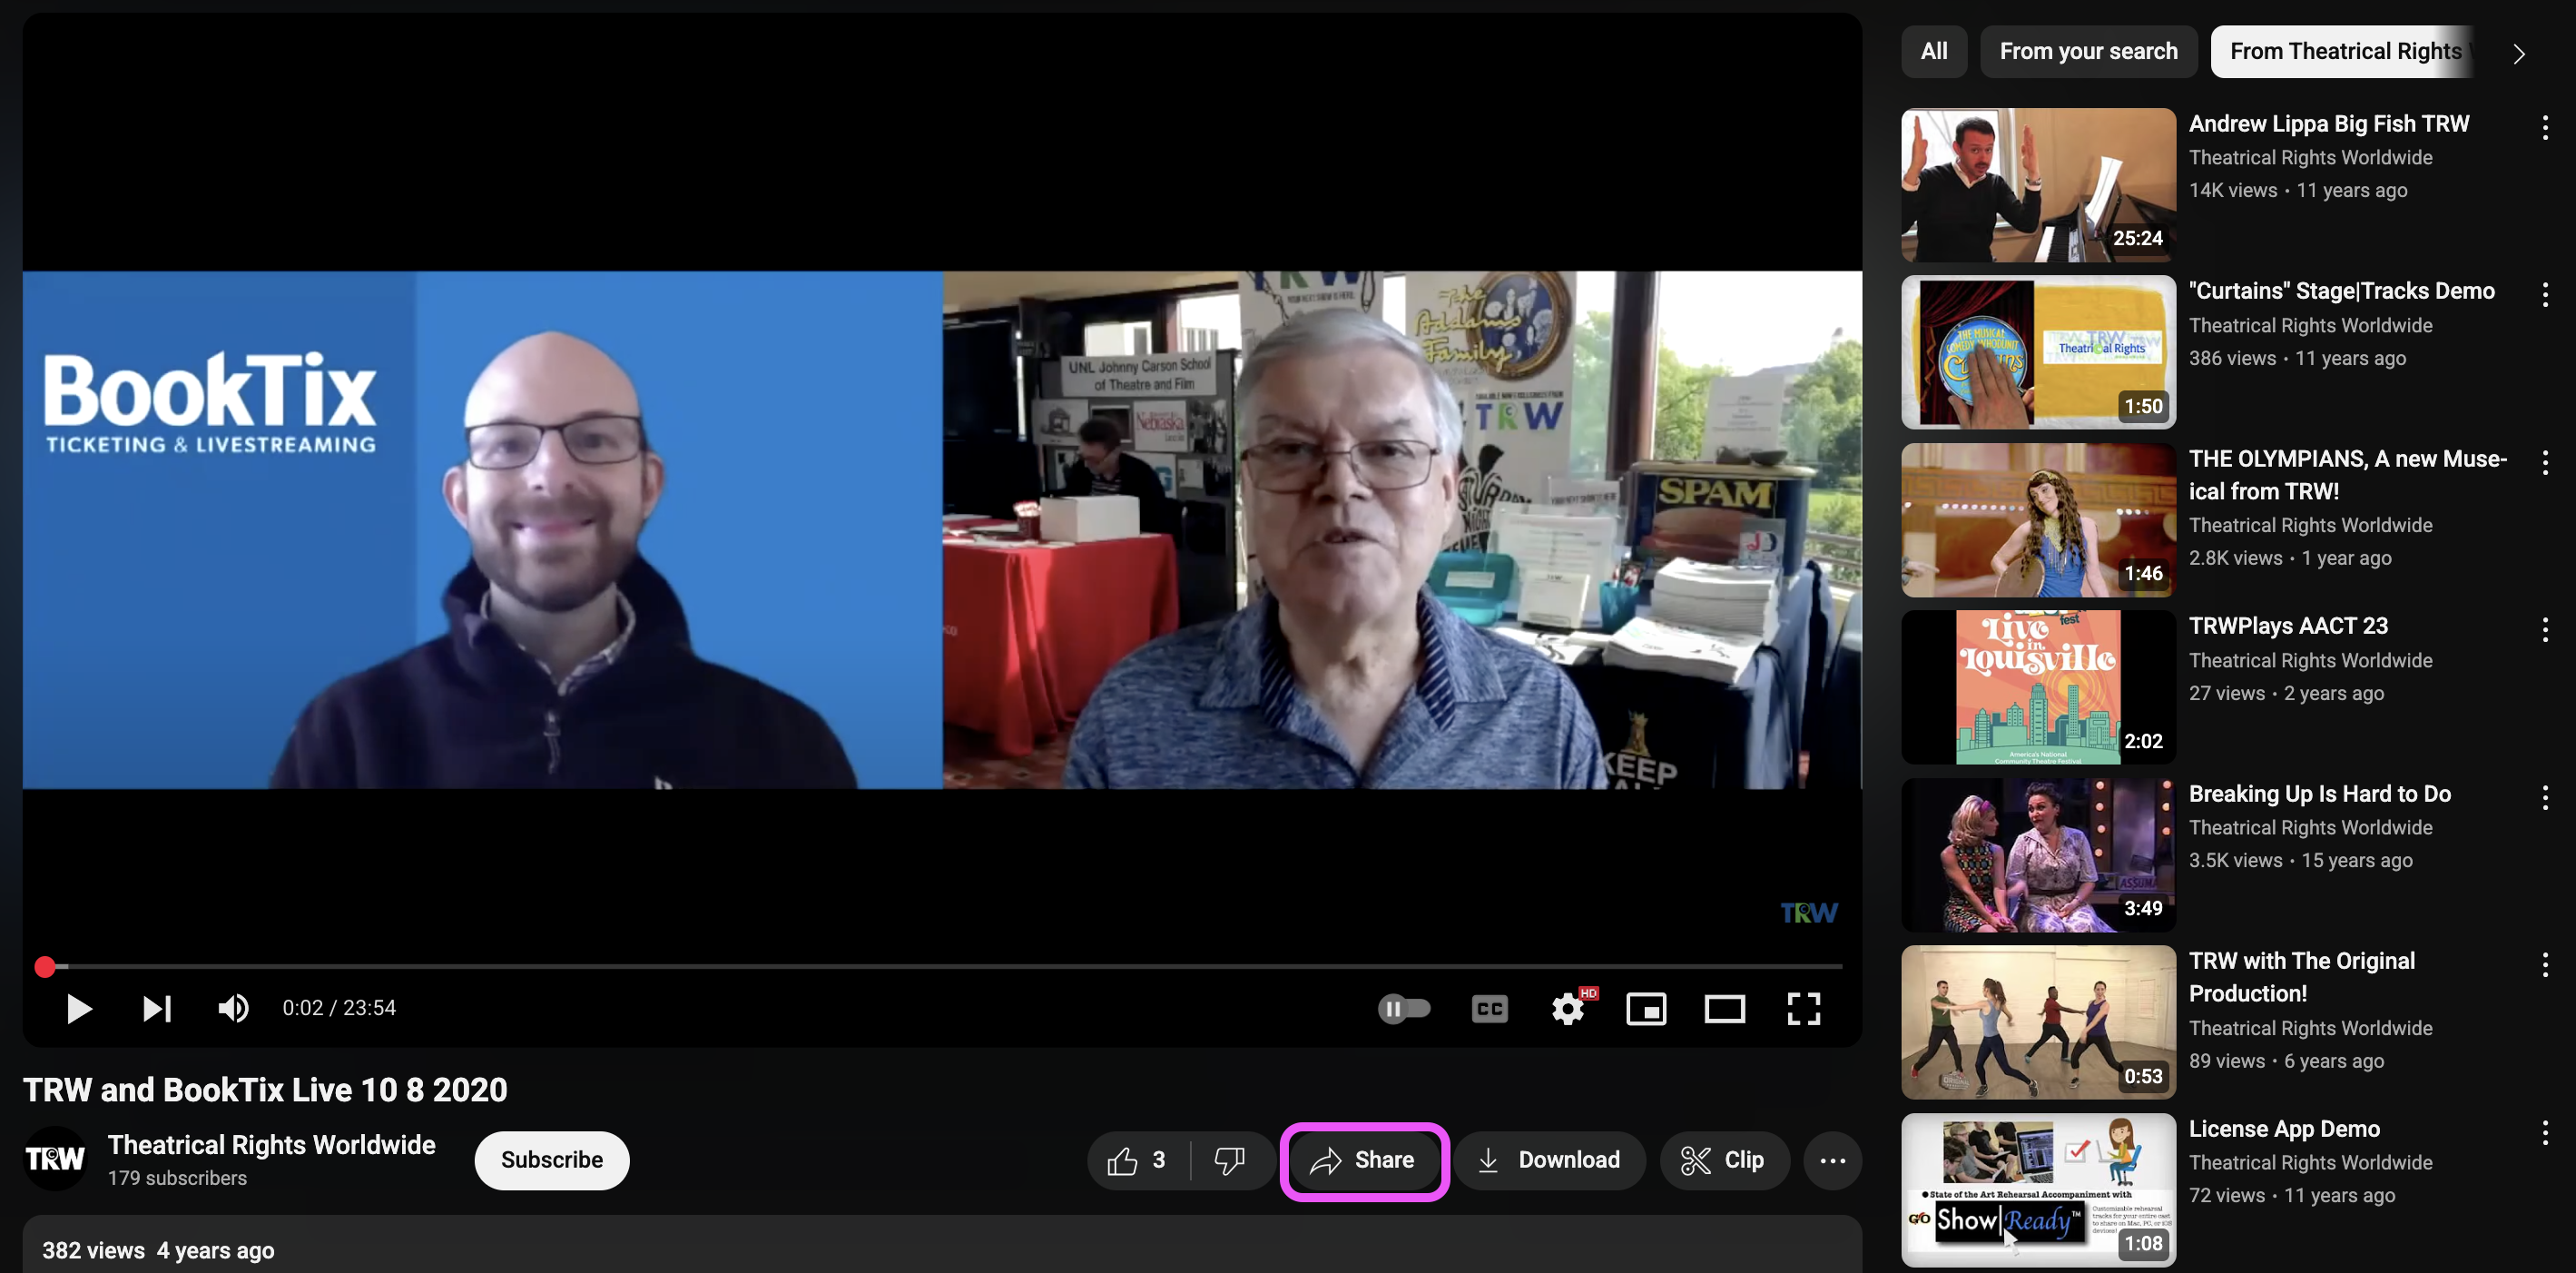Click the video title TRW and BookTix Live
The width and height of the screenshot is (2576, 1273).
tap(265, 1089)
